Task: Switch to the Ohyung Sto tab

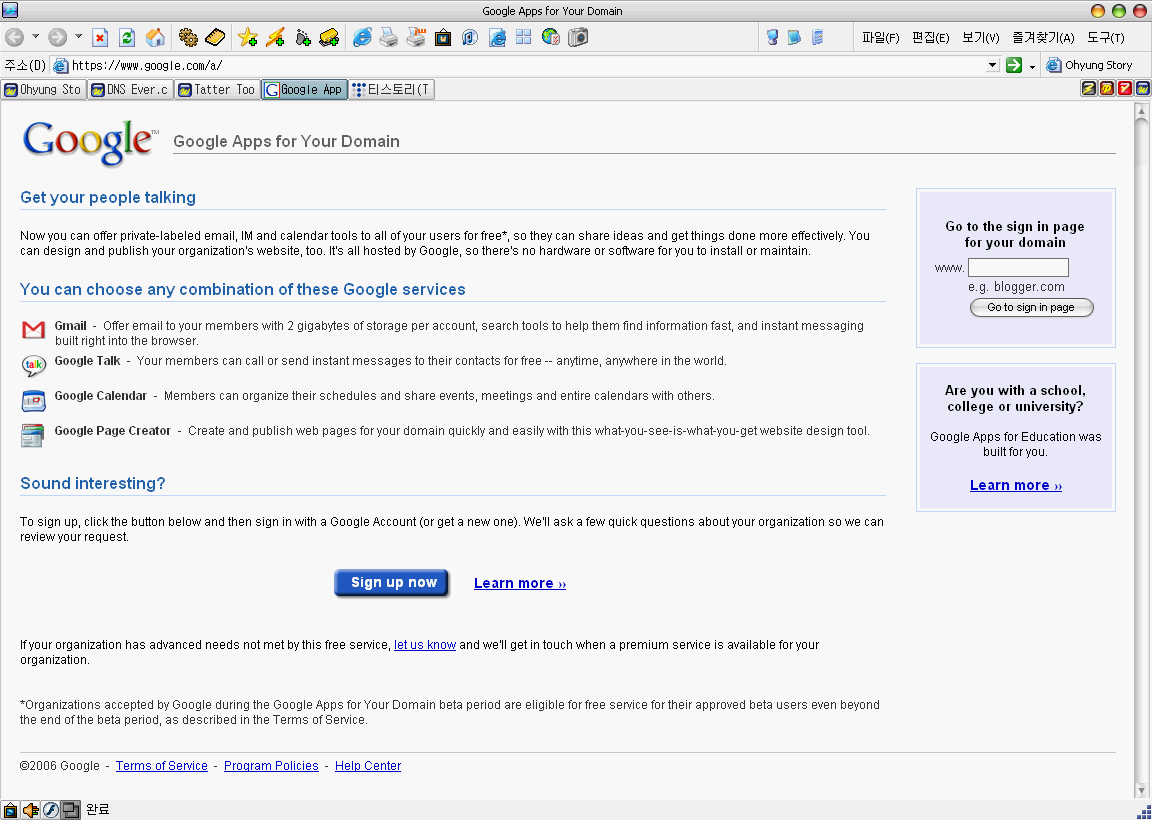Action: click(43, 90)
